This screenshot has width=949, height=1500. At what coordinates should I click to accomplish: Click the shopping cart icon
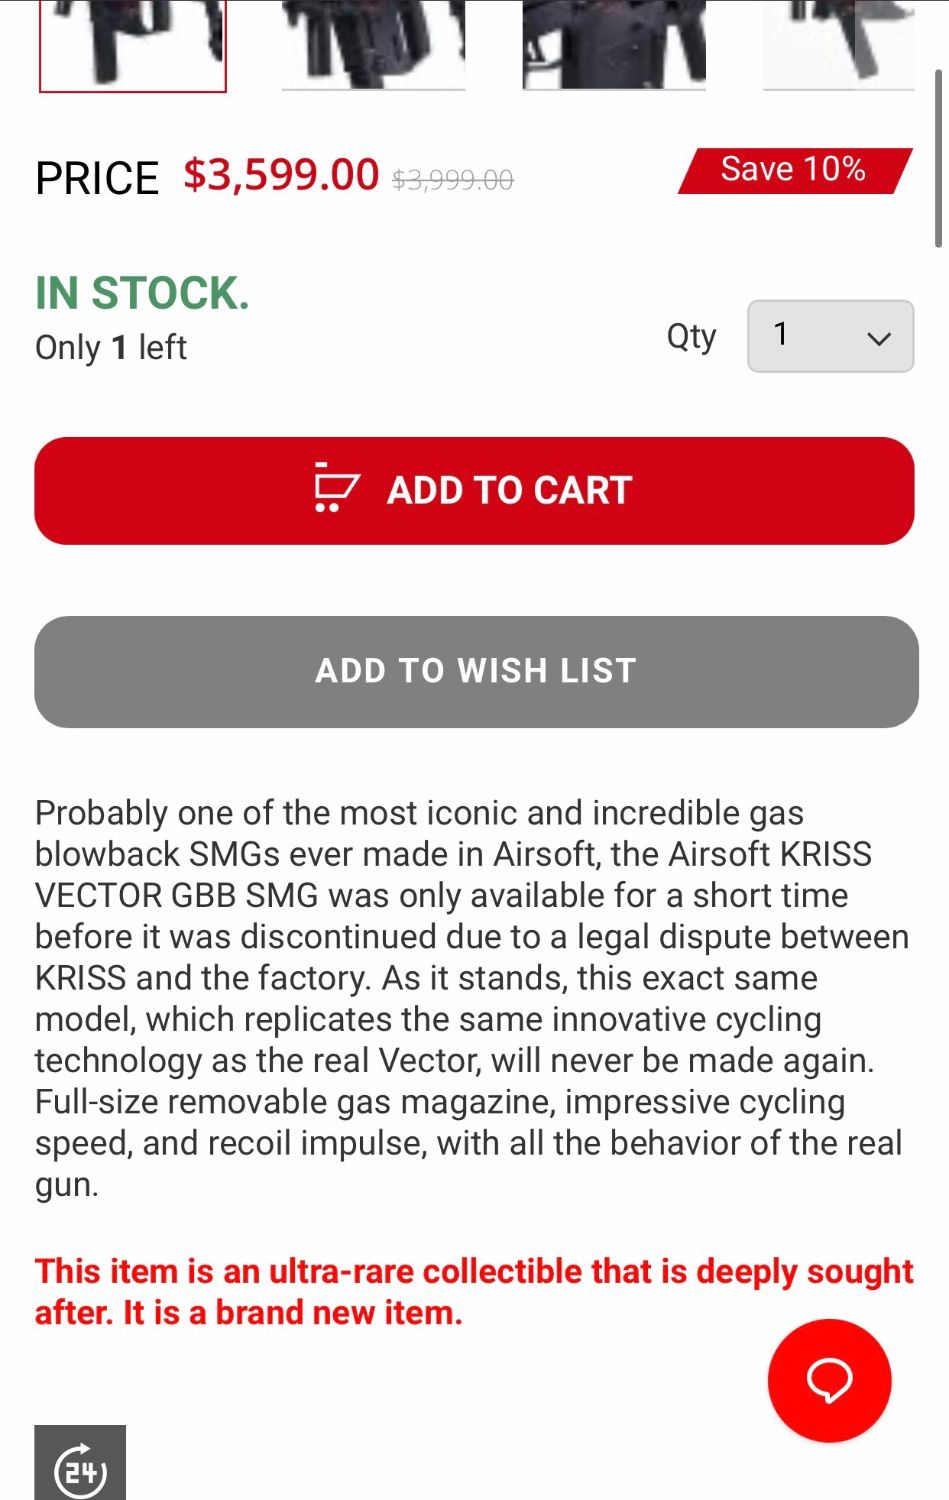336,488
